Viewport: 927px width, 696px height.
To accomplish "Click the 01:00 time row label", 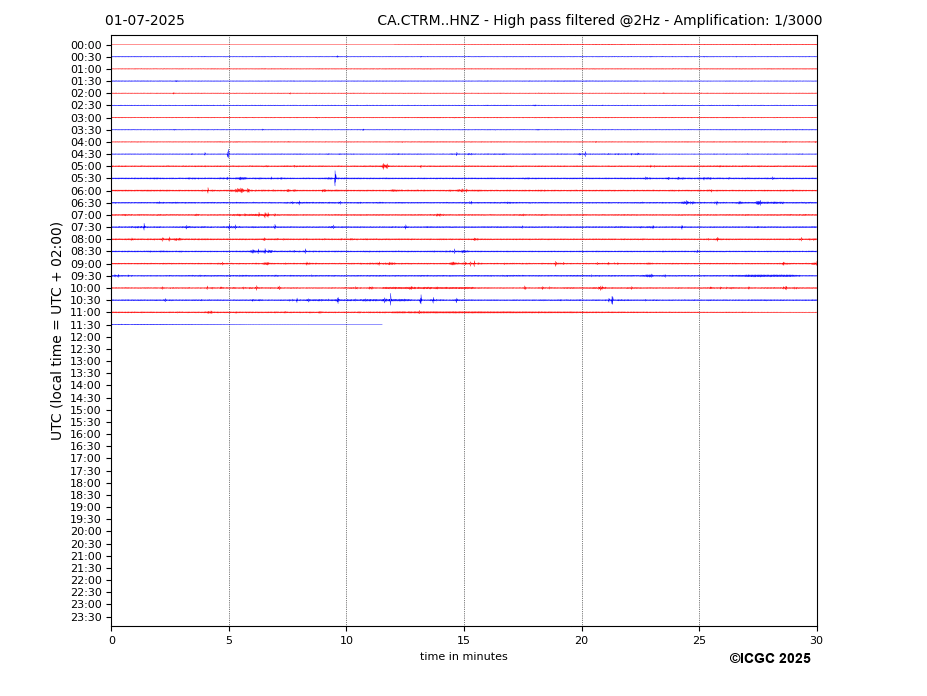I will click(86, 70).
